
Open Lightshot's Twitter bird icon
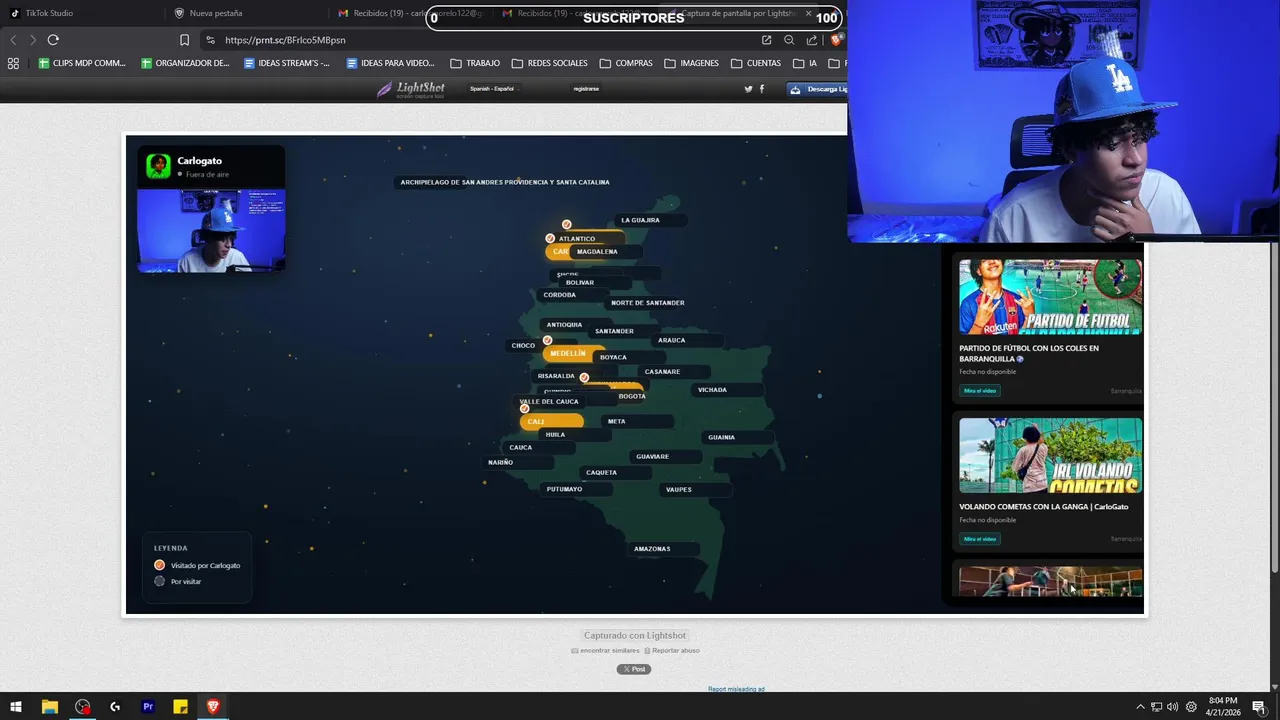[748, 89]
